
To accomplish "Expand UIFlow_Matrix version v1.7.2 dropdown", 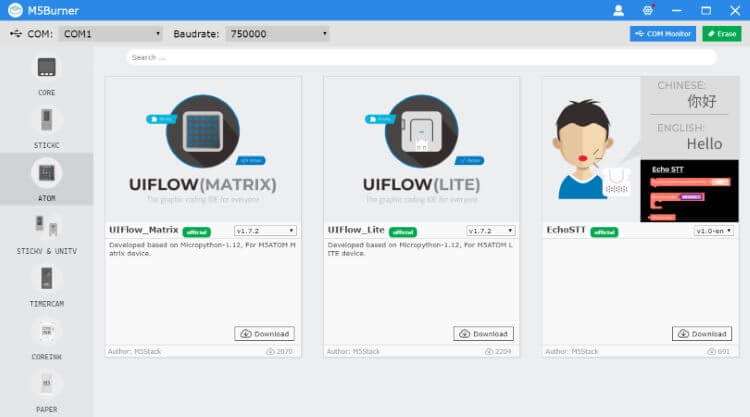I will pyautogui.click(x=265, y=230).
